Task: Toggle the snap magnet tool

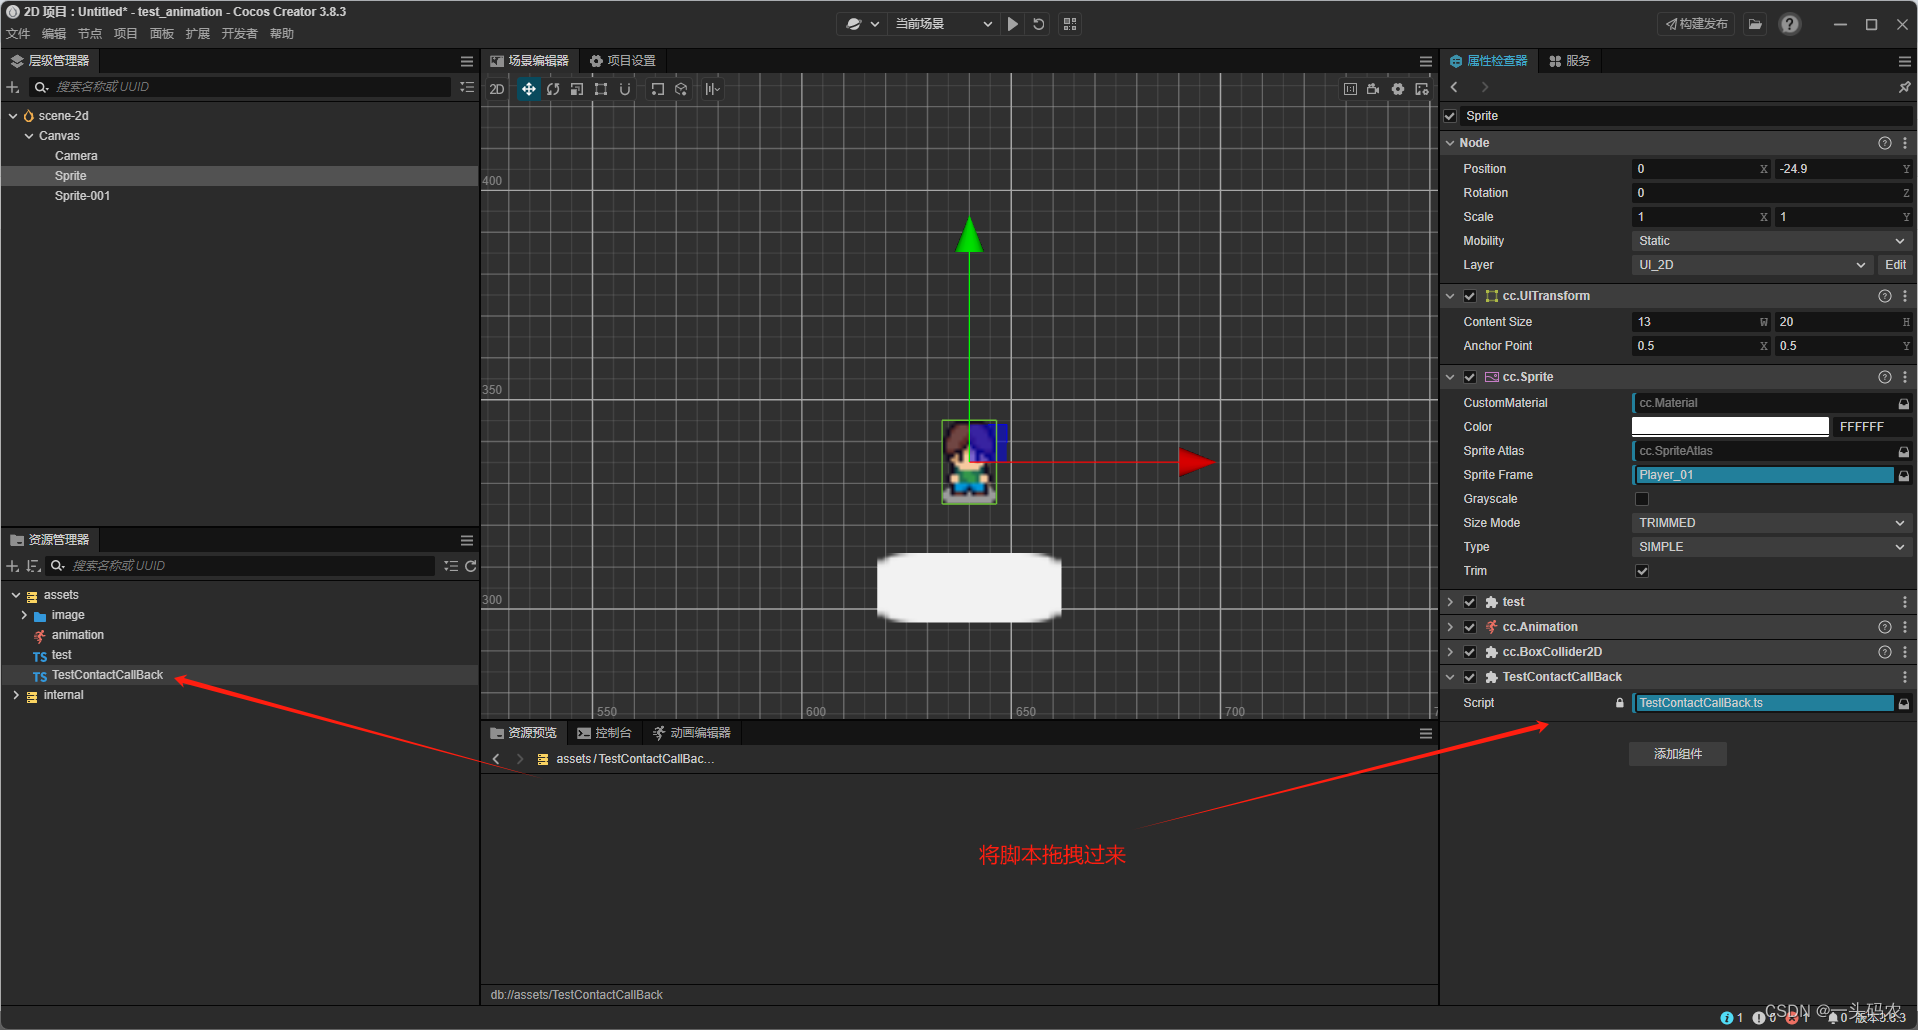Action: [625, 89]
